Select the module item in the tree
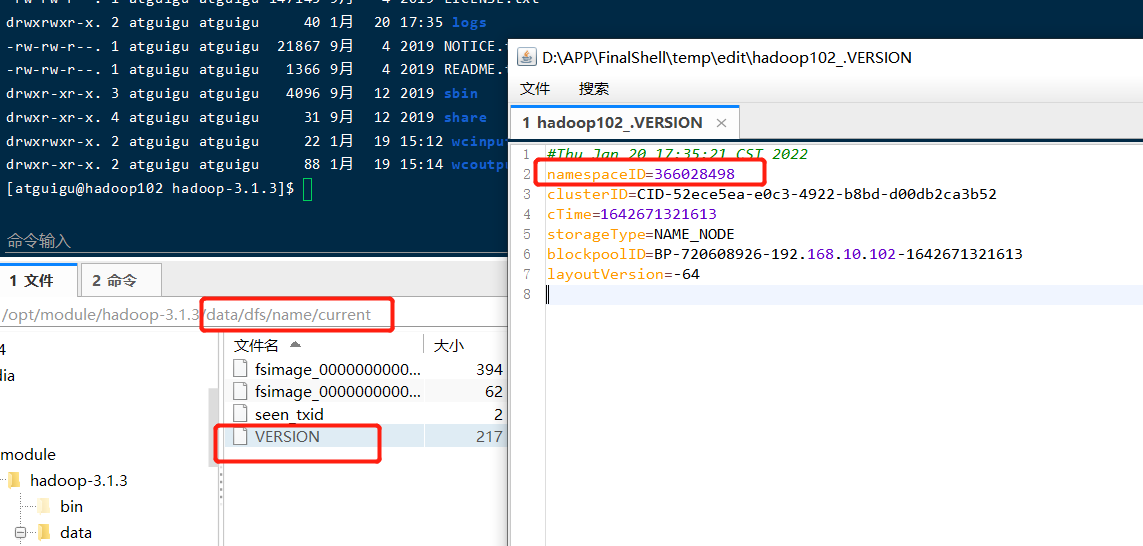 pos(28,455)
